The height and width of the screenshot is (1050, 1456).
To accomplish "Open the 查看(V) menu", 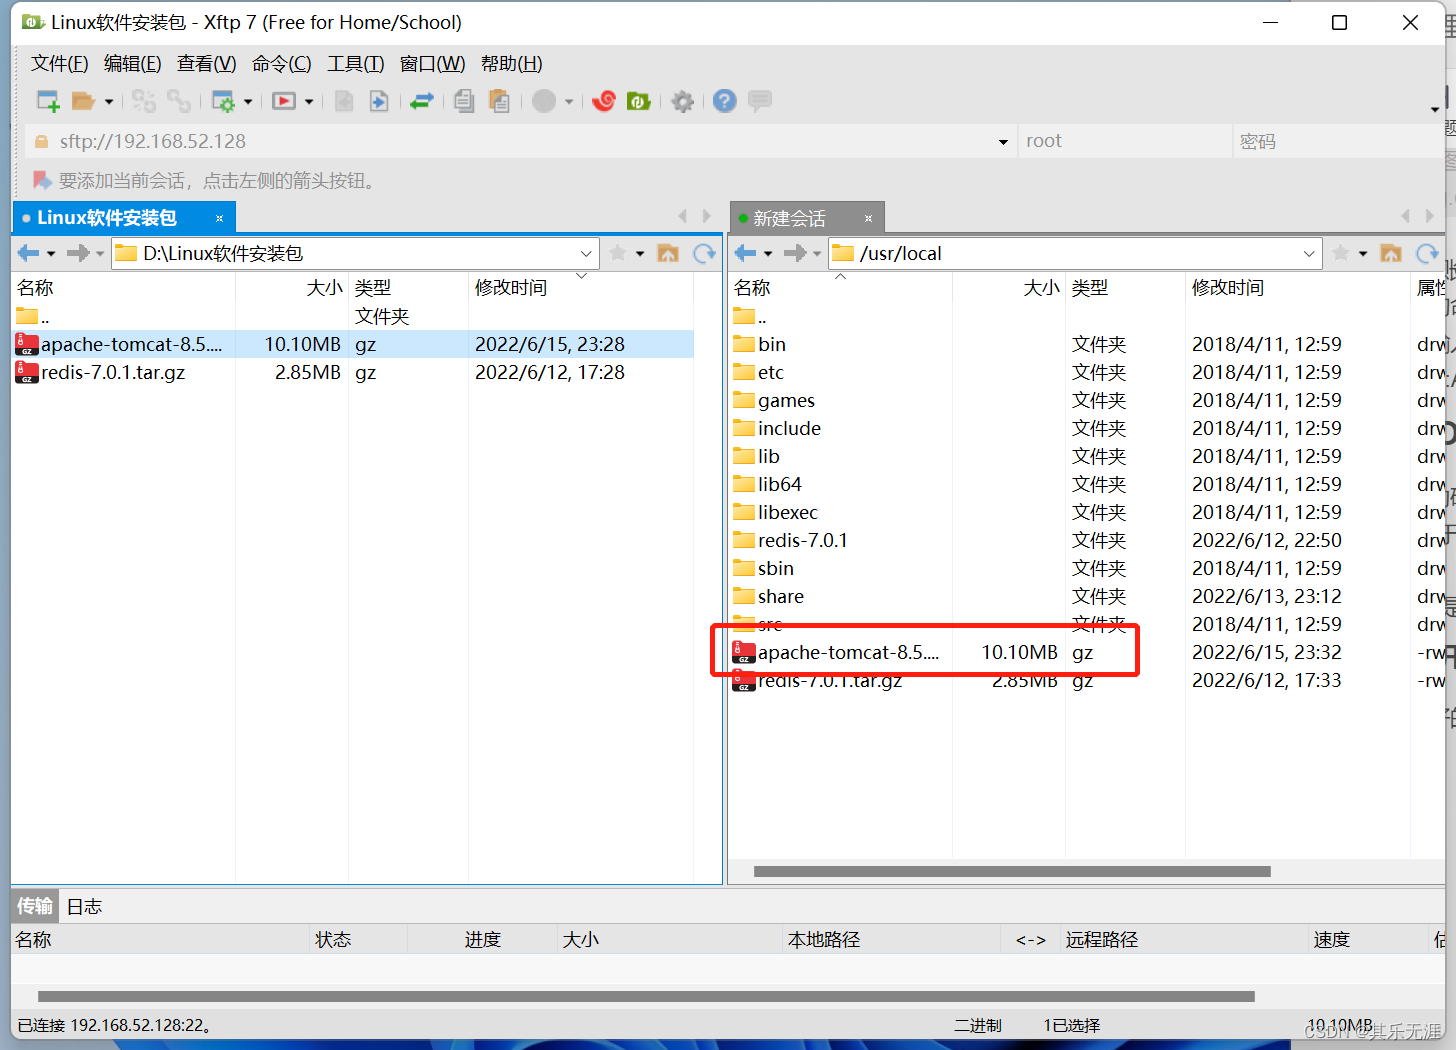I will click(x=207, y=64).
